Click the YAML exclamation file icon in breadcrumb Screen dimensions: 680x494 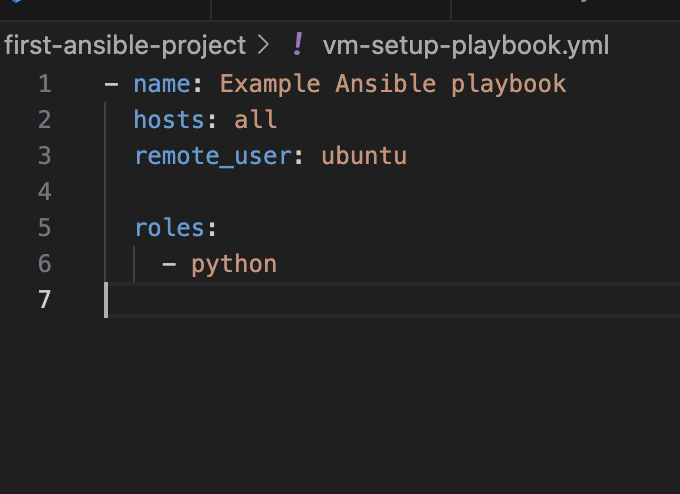tap(298, 45)
